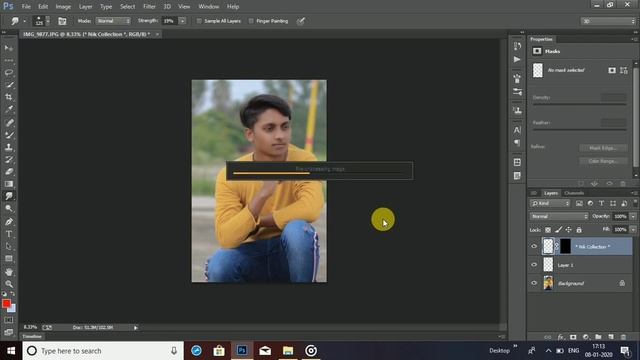Screen dimensions: 640x360
Task: Hide Layer 1 visibility eye
Action: coord(534,265)
